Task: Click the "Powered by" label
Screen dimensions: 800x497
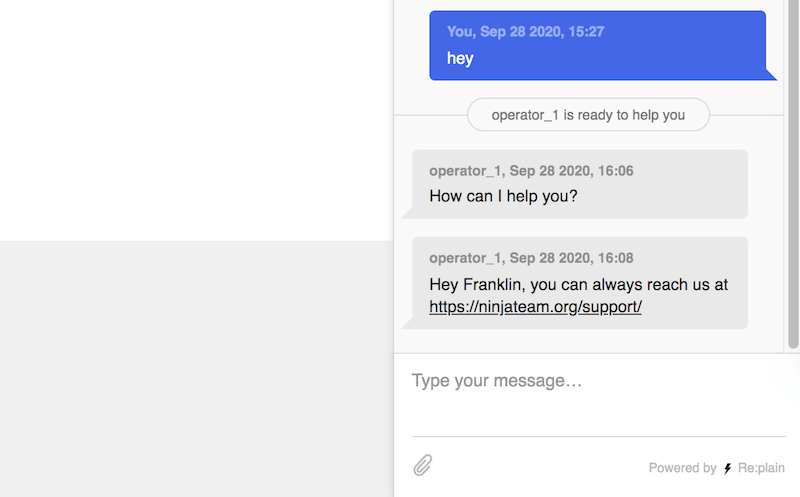Action: (x=682, y=468)
